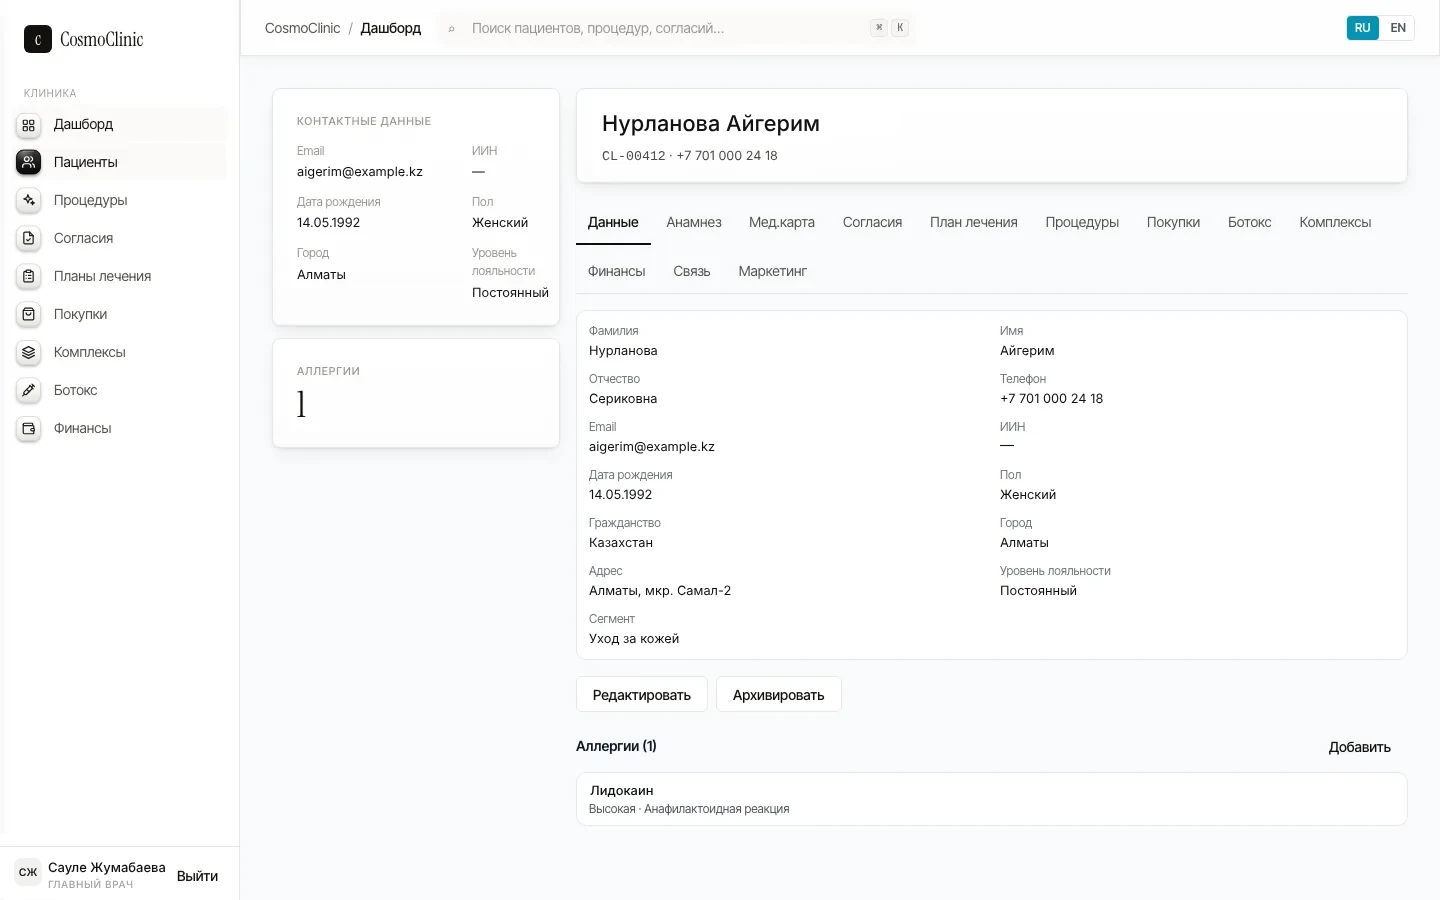
Task: Open the План лечения tab
Action: [974, 222]
